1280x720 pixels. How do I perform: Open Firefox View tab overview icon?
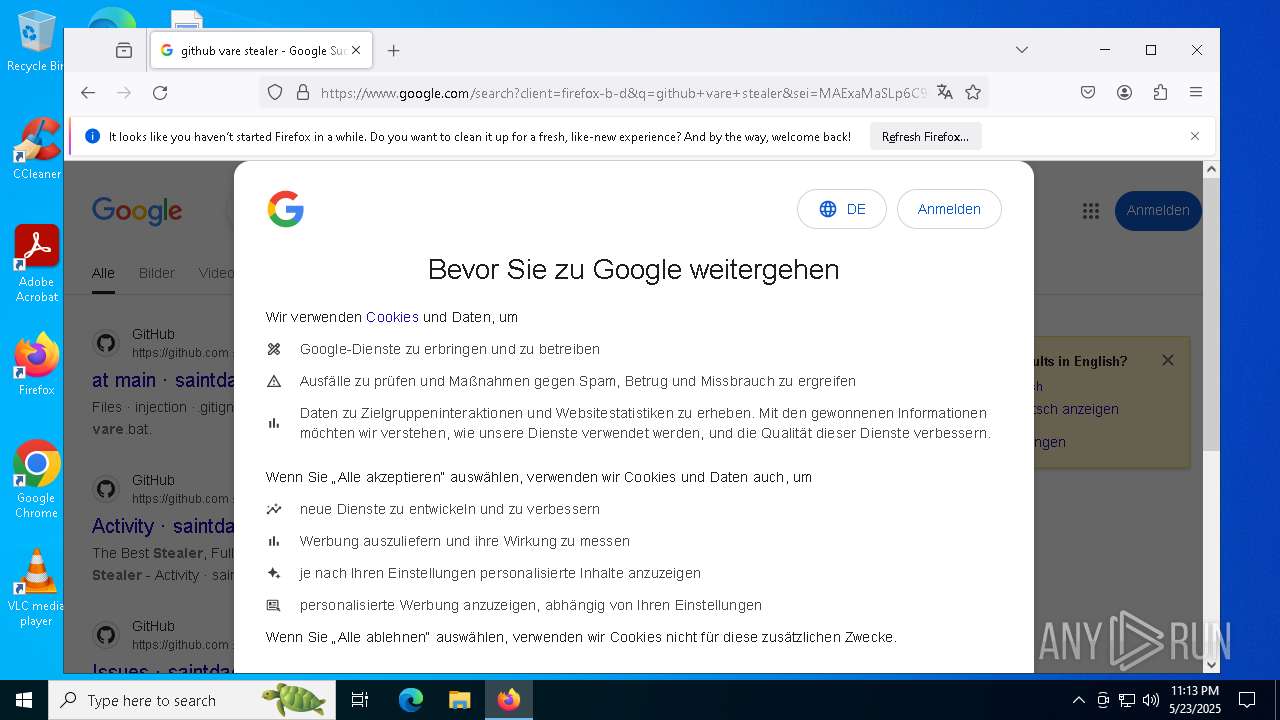tap(124, 50)
